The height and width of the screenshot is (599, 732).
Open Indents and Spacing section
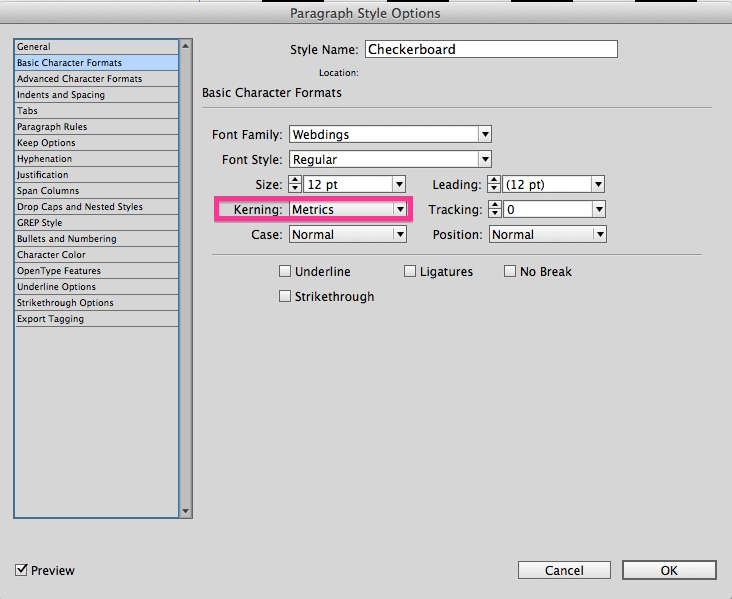97,94
